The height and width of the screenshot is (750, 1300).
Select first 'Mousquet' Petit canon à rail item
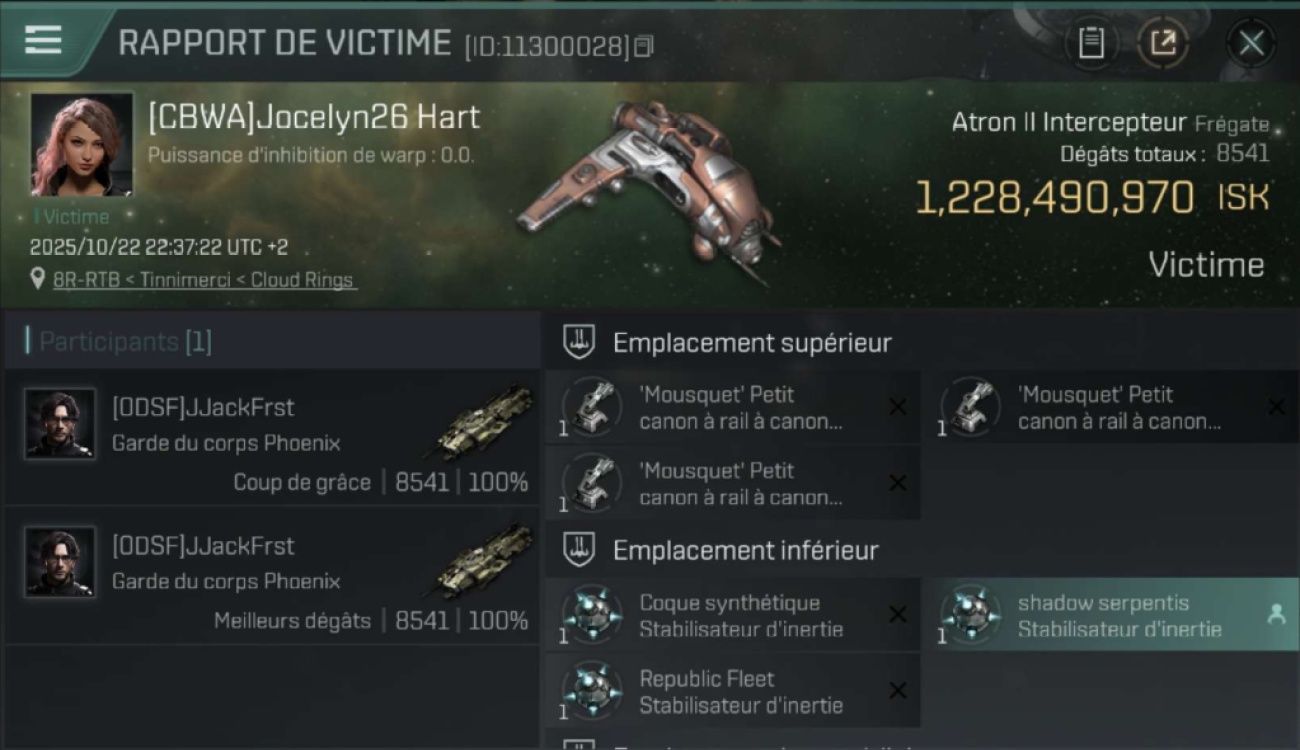[x=733, y=408]
